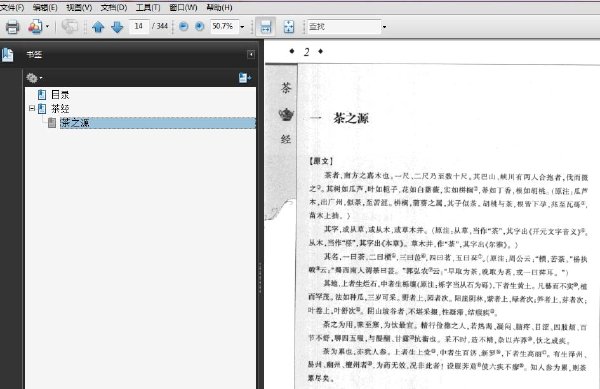Toggle the fit one full page view
Viewport: 600px width, 389px height.
[289, 27]
